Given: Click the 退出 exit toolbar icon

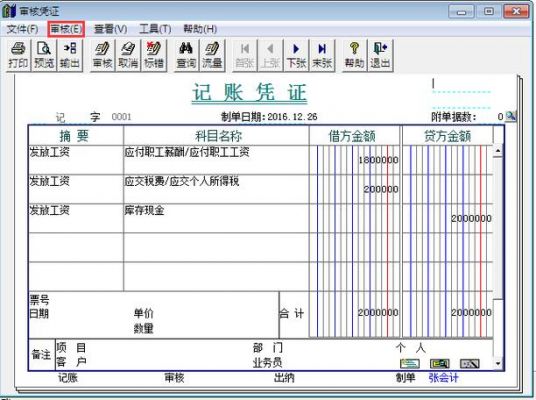Looking at the screenshot, I should point(380,55).
